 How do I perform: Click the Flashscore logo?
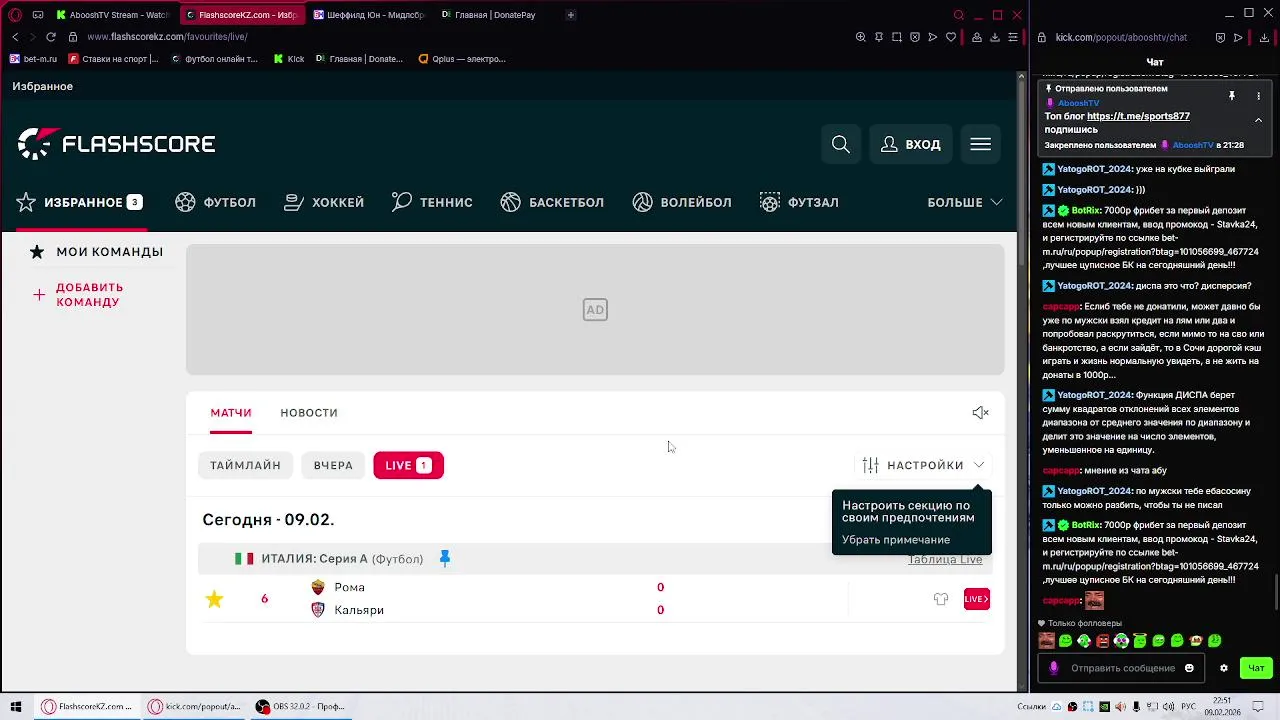click(x=116, y=144)
